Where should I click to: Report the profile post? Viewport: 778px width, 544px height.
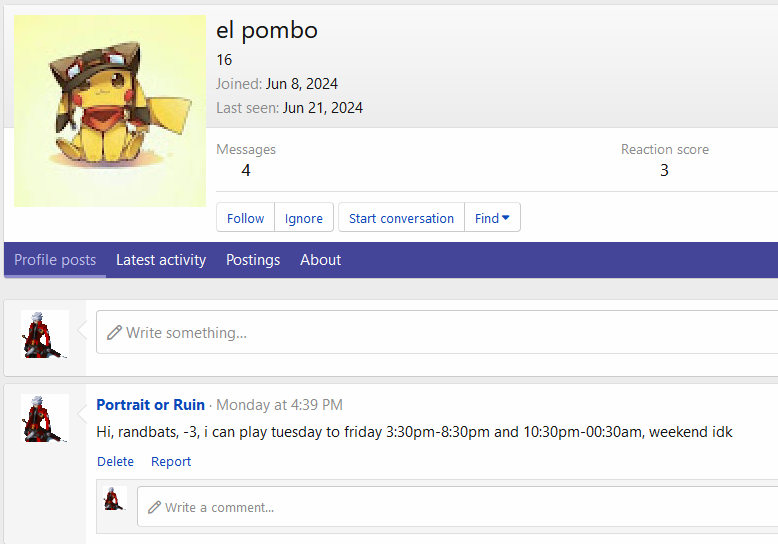171,462
